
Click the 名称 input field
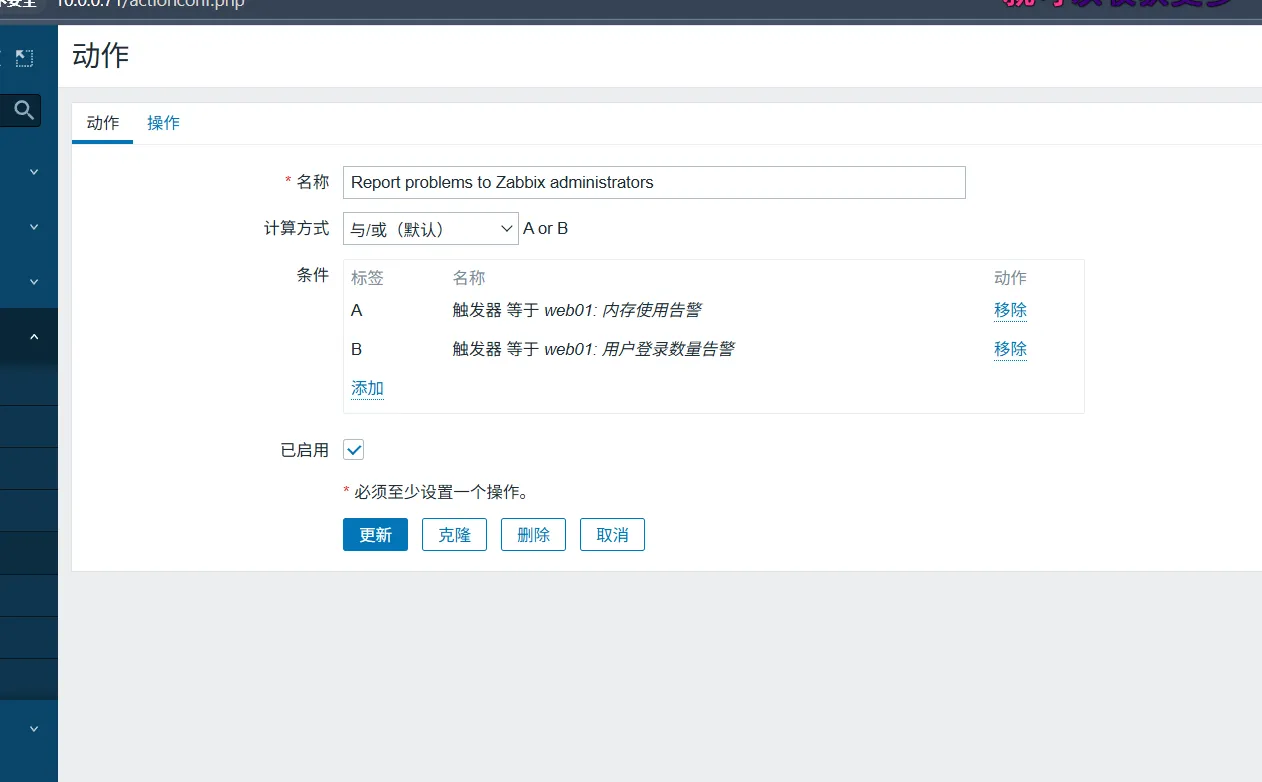(654, 182)
